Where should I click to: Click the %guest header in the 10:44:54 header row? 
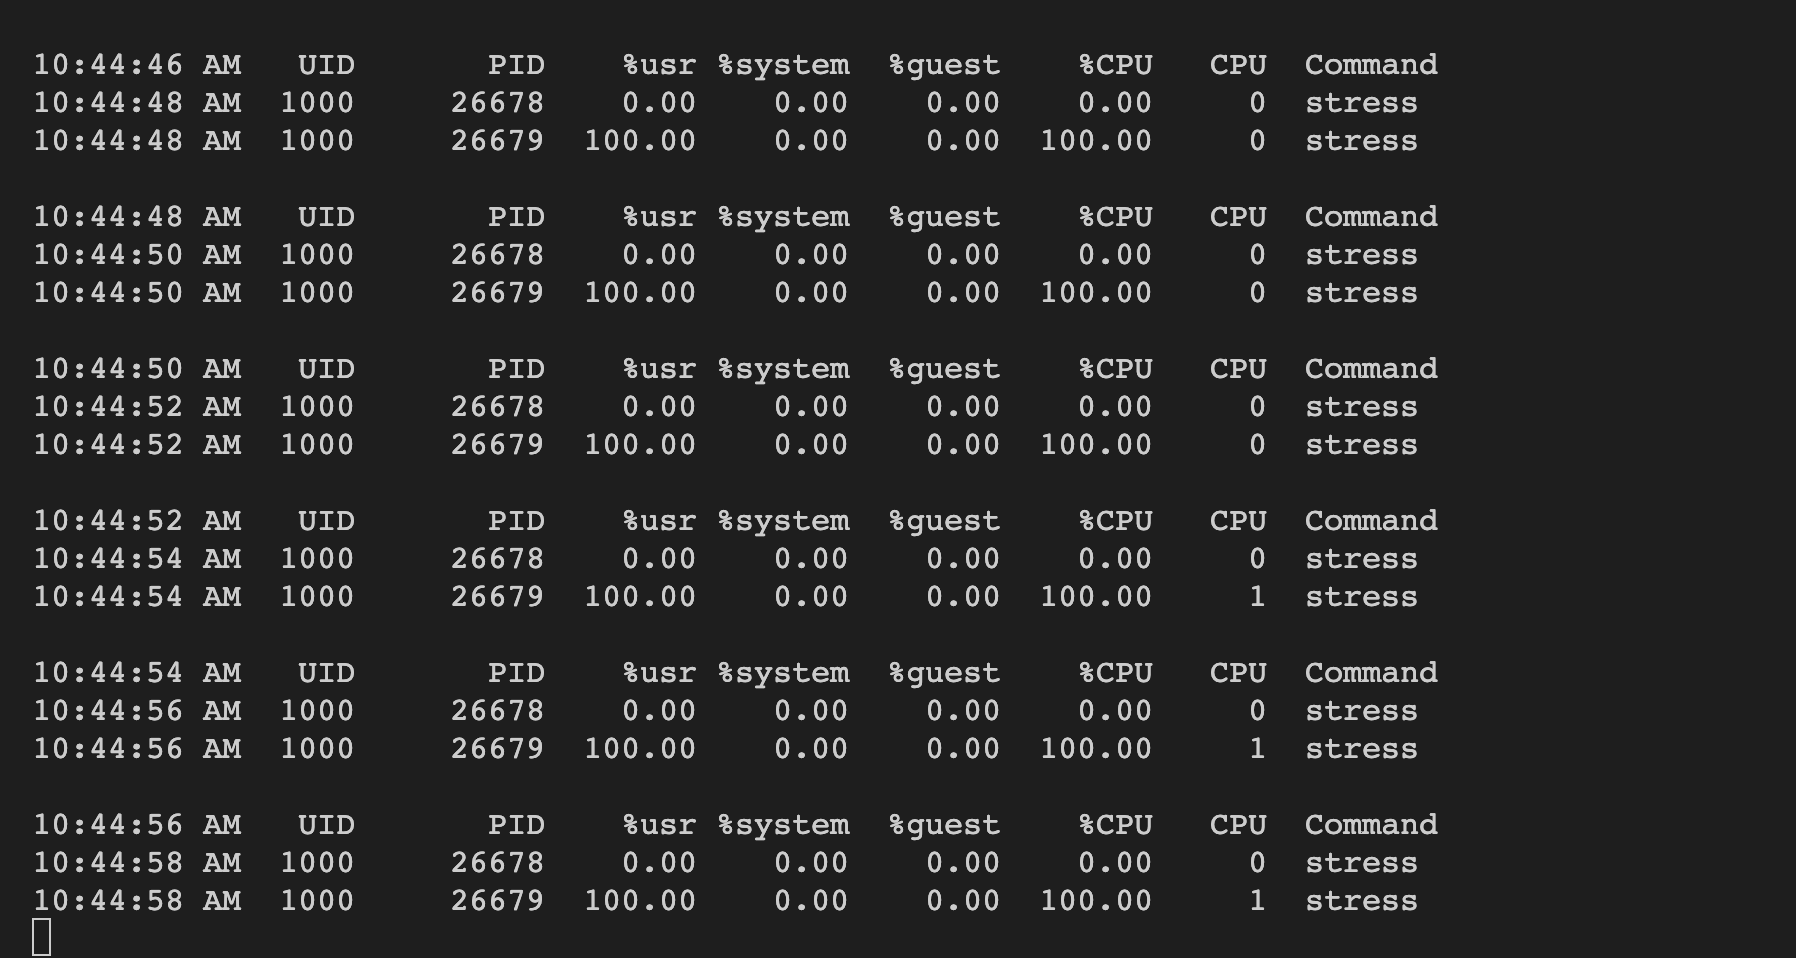click(x=944, y=673)
